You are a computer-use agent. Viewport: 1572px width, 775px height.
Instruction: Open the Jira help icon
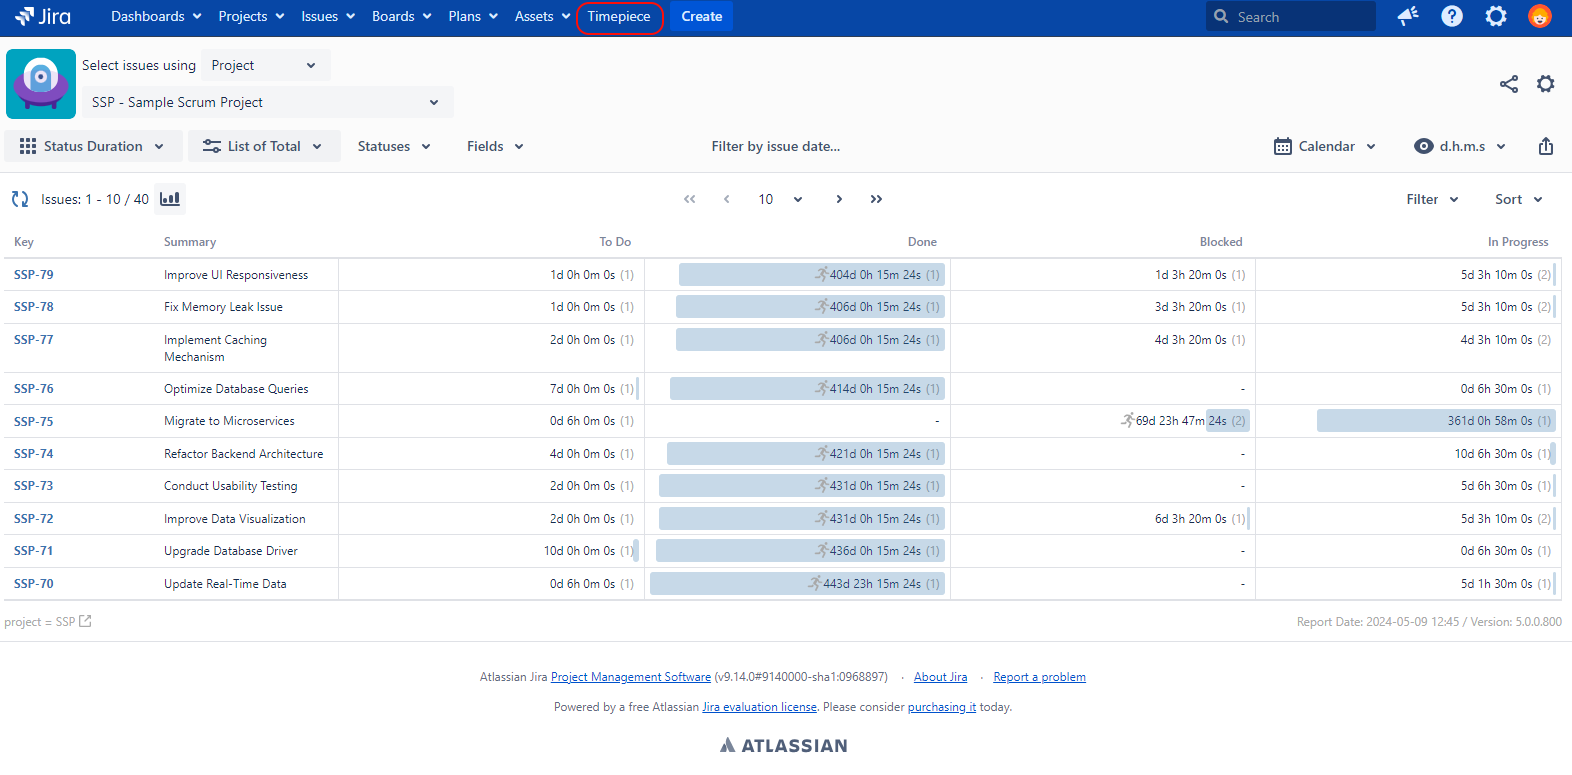(1452, 16)
